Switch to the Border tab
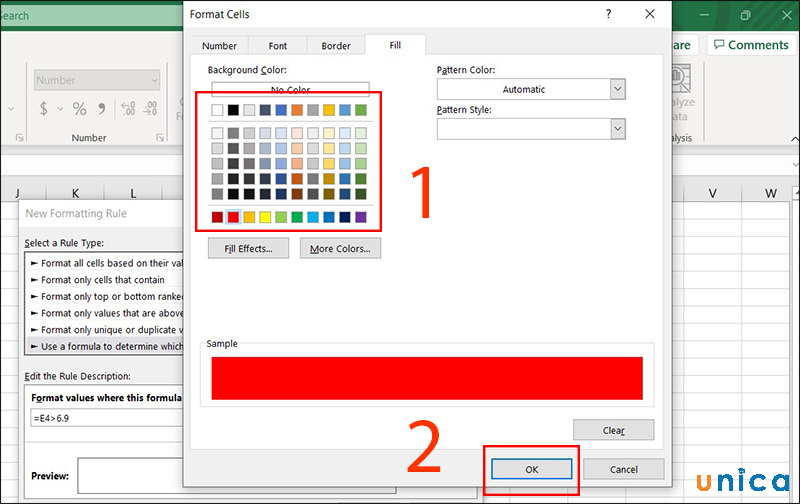 [336, 46]
